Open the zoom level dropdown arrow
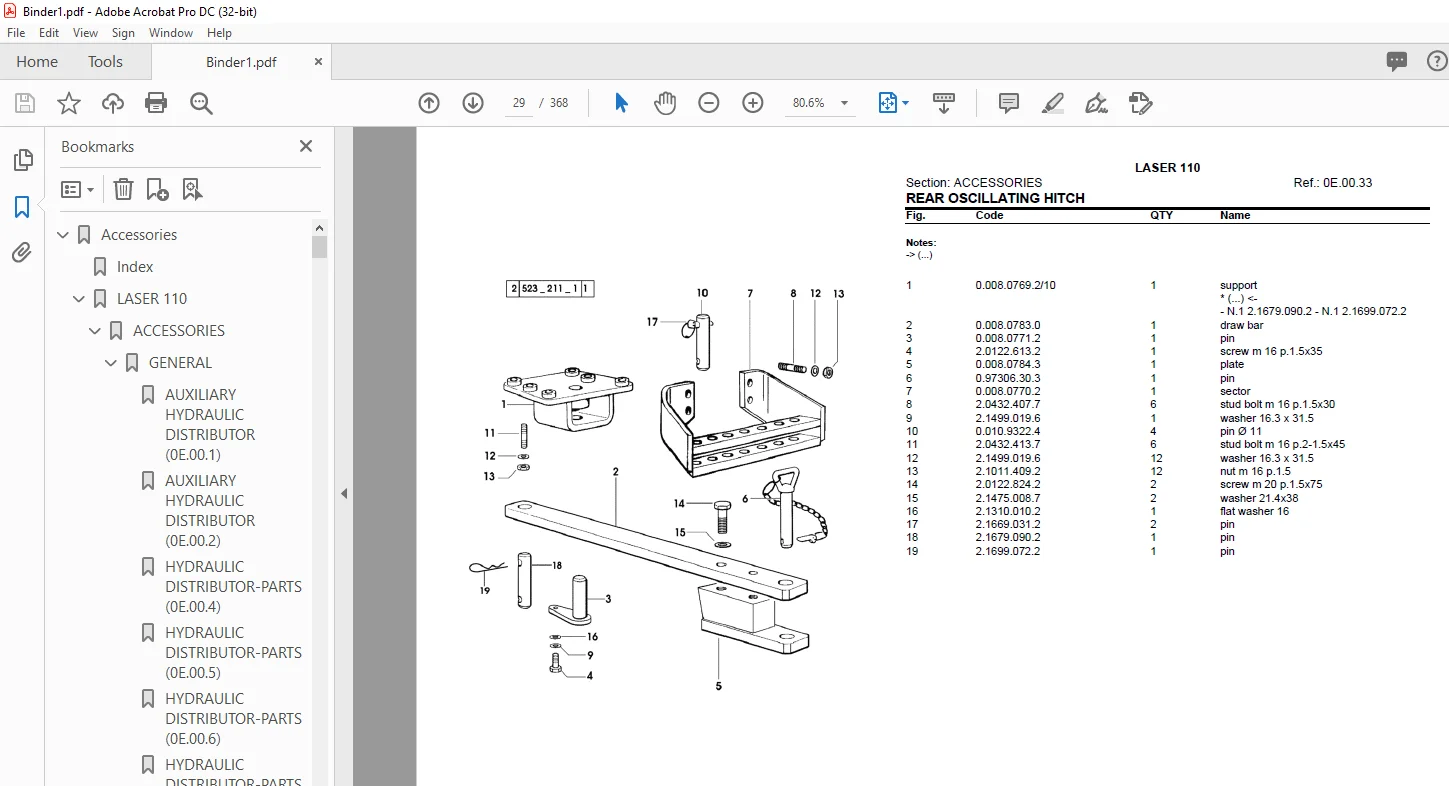This screenshot has height=786, width=1449. coord(845,103)
